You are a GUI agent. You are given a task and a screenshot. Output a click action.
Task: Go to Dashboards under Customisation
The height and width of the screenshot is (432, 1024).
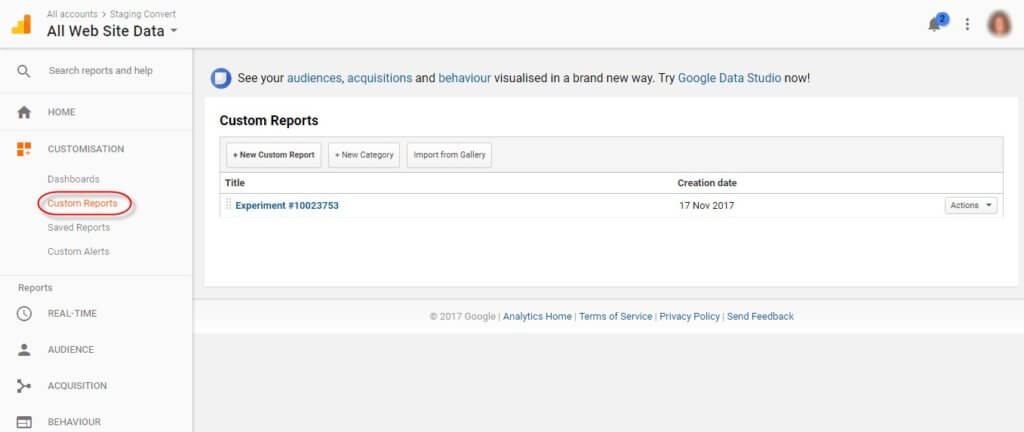[73, 179]
